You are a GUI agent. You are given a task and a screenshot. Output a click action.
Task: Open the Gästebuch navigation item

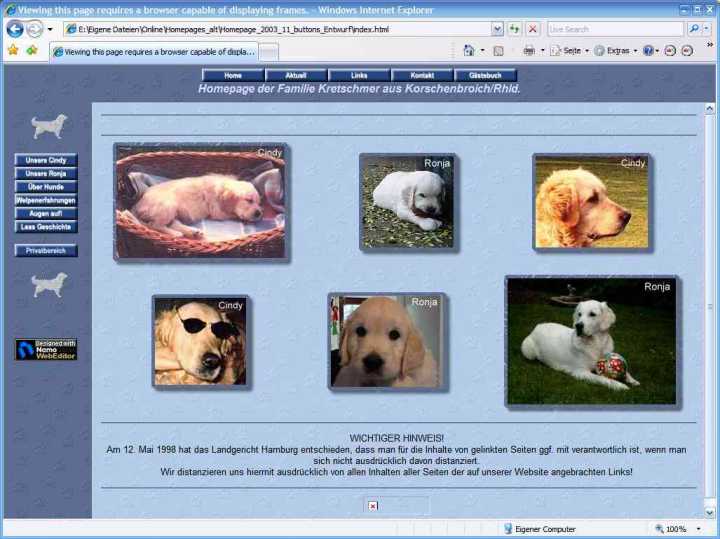click(485, 75)
